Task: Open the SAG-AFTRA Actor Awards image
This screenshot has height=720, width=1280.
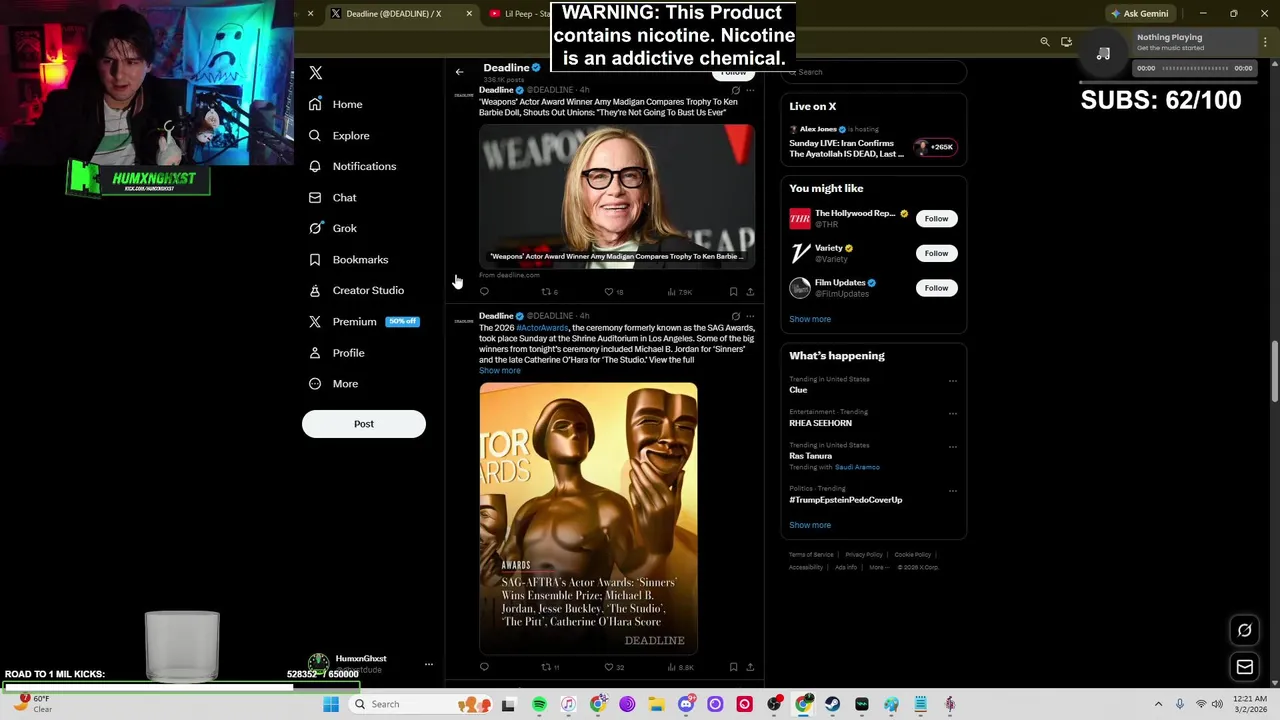Action: [x=588, y=518]
